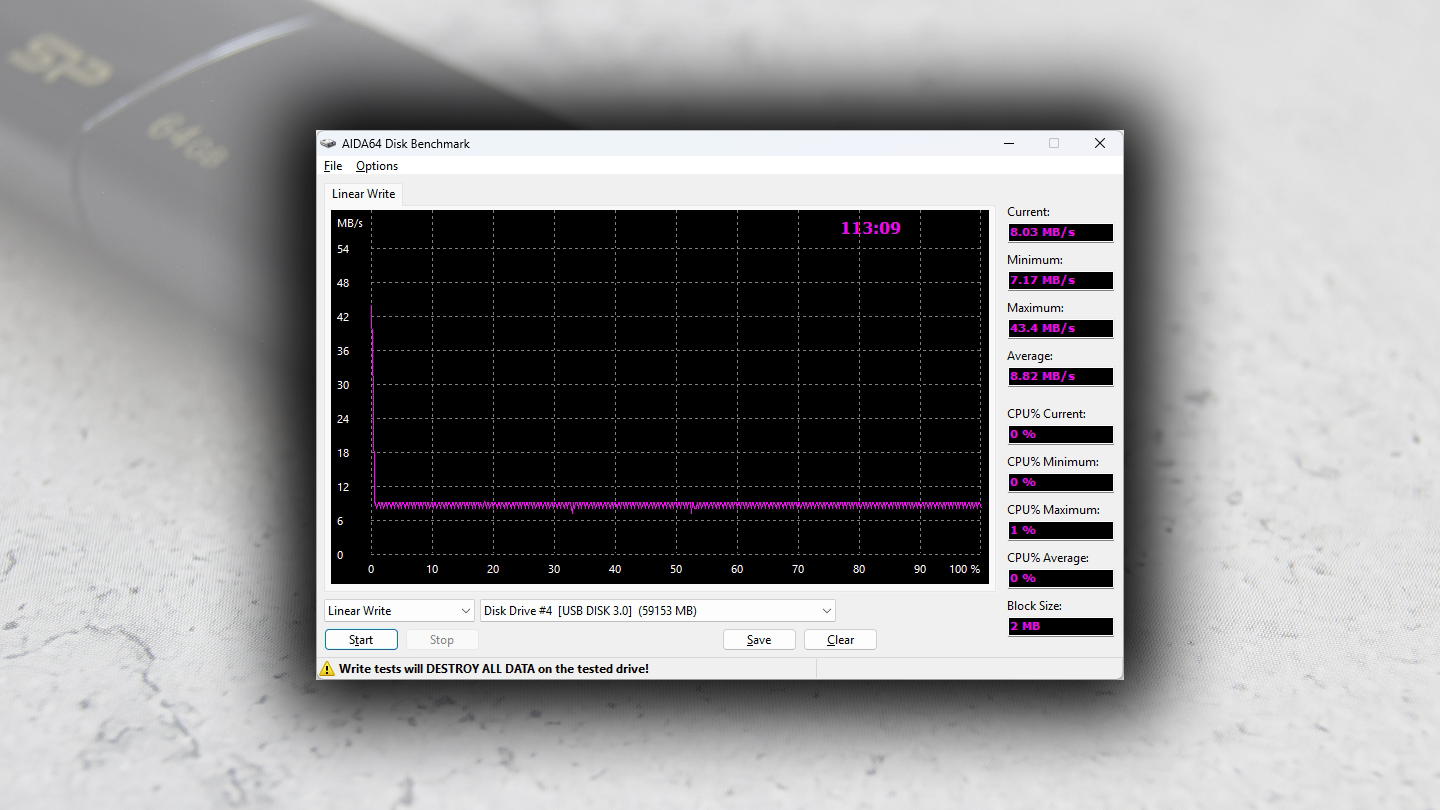Select the Linear Write tab
Screen dimensions: 1440x810
pos(363,194)
